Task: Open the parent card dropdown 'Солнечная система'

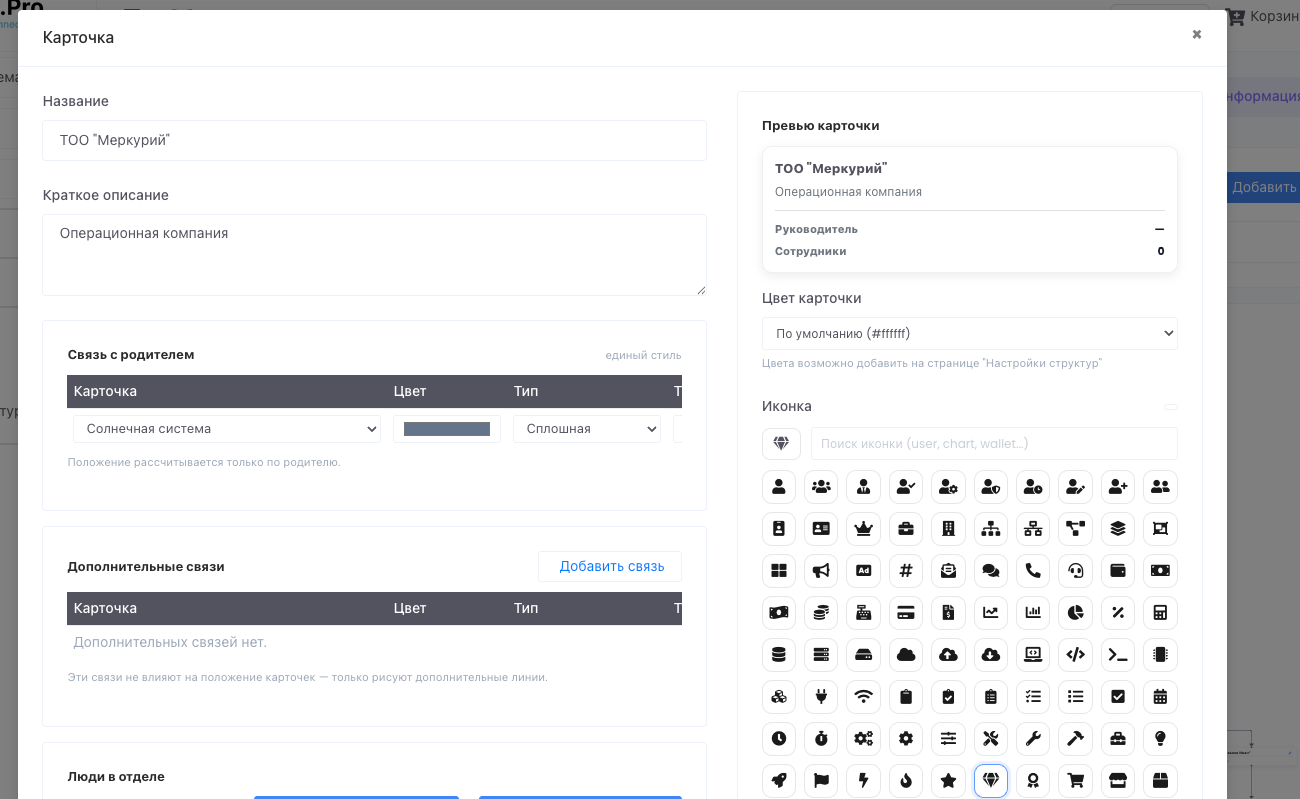Action: pos(227,429)
